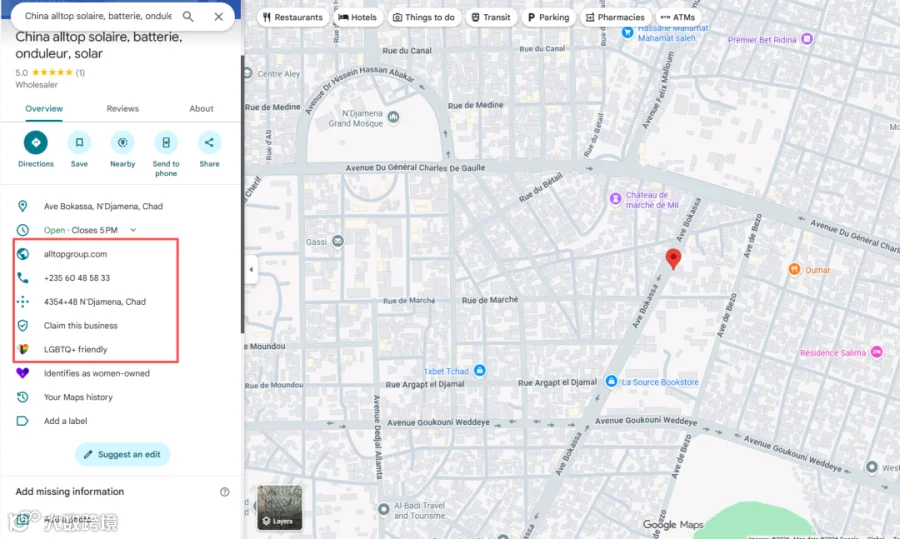The image size is (900, 539).
Task: Click Add a label
Action: tap(65, 421)
